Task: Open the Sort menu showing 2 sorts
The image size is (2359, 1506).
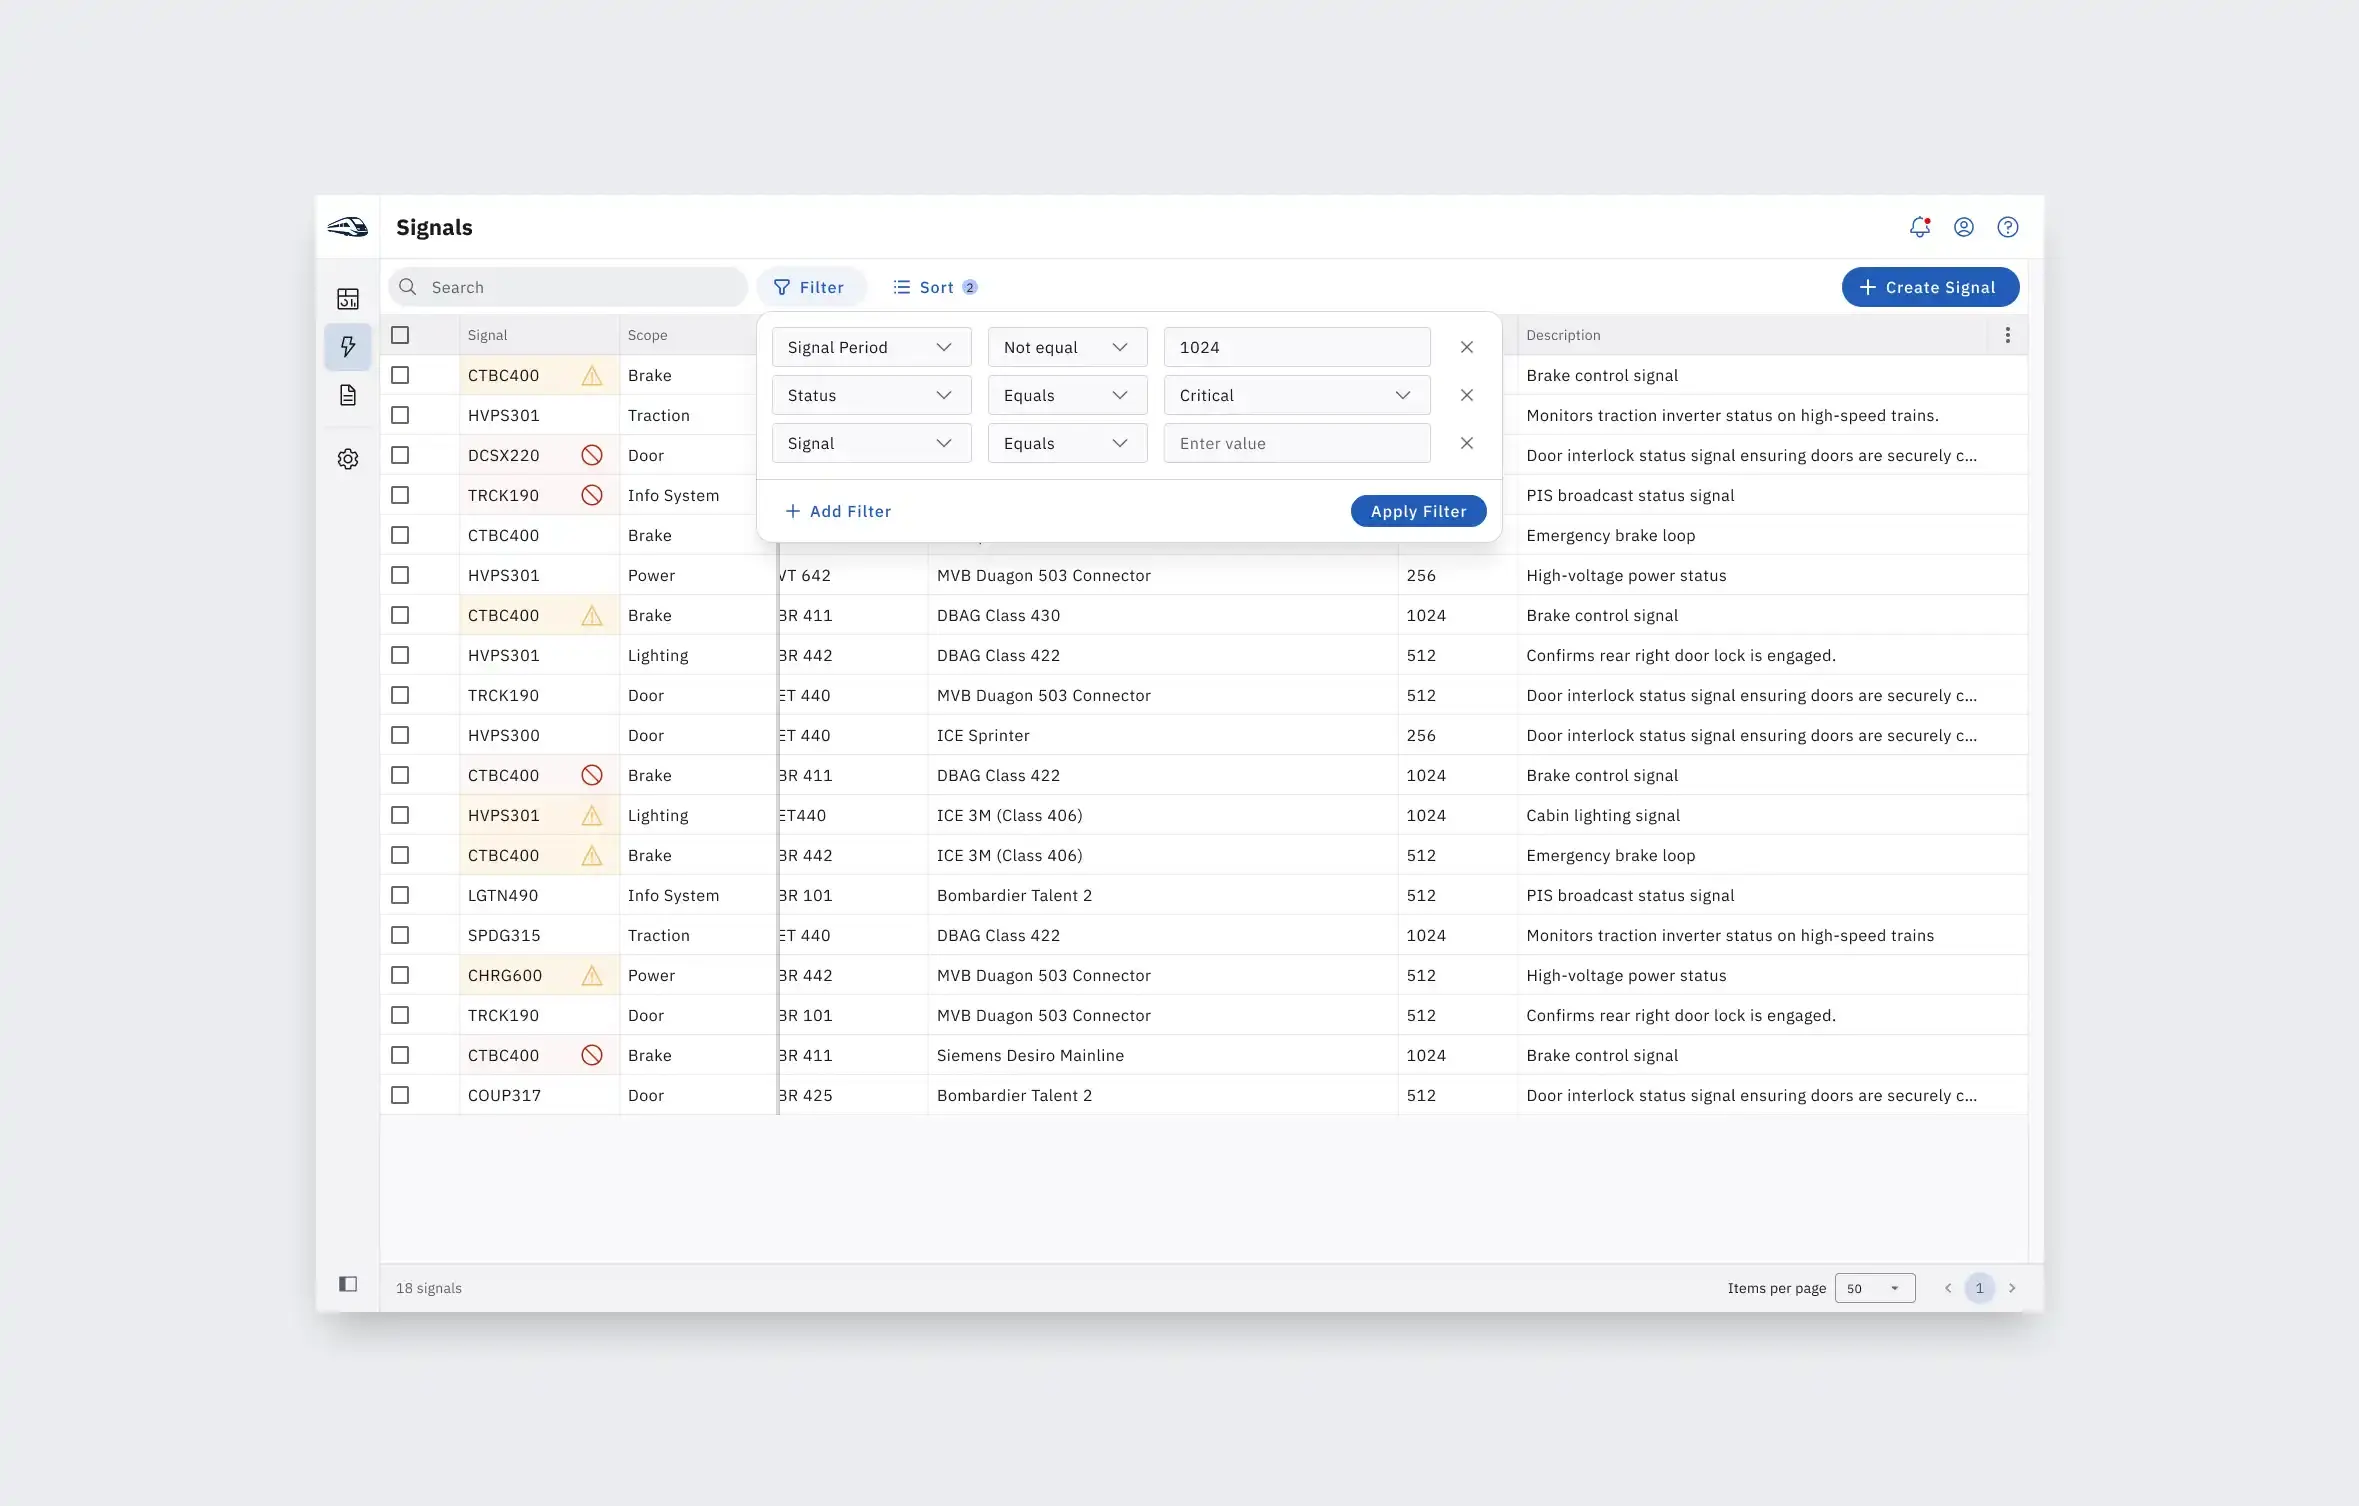Action: (x=933, y=287)
